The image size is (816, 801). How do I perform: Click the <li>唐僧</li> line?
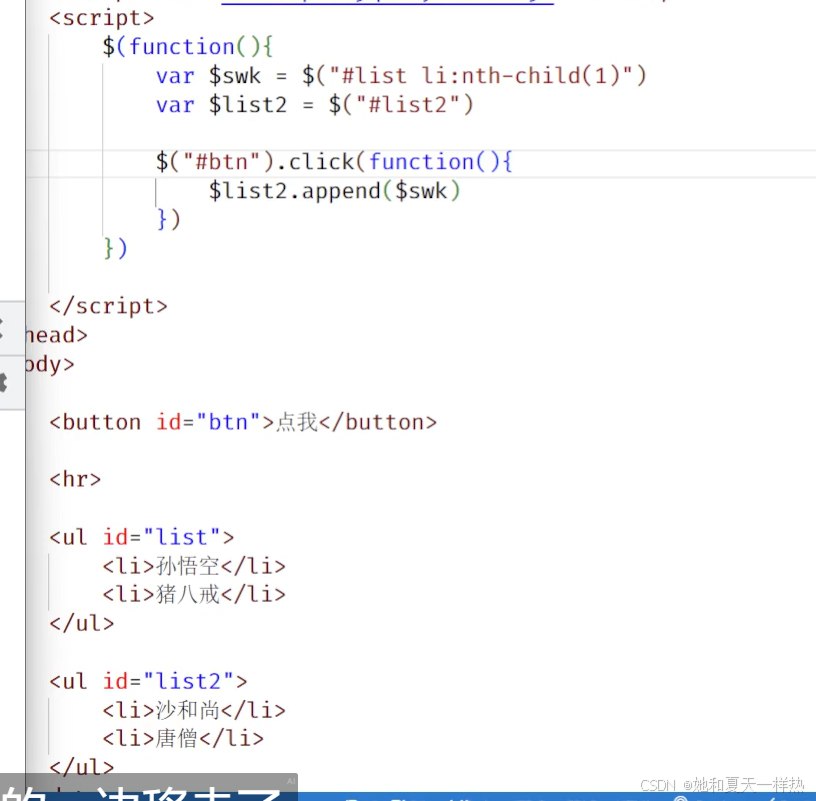pos(183,739)
